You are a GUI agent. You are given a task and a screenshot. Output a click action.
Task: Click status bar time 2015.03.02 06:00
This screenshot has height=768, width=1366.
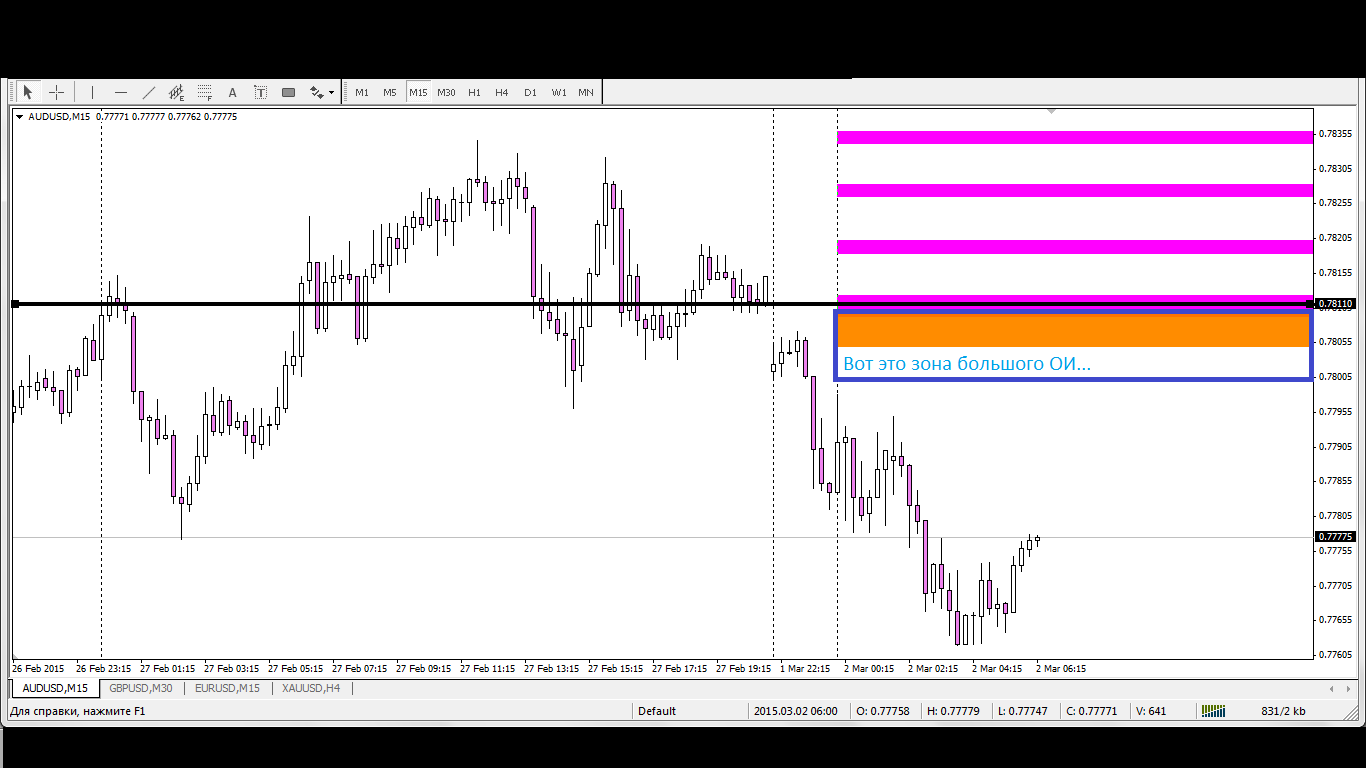[x=796, y=711]
